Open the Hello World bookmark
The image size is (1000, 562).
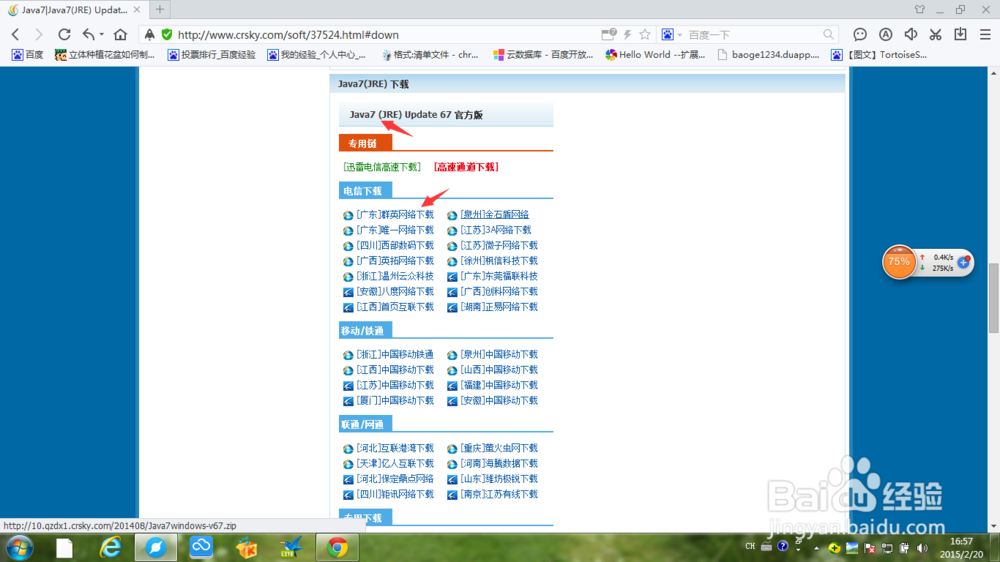(656, 55)
